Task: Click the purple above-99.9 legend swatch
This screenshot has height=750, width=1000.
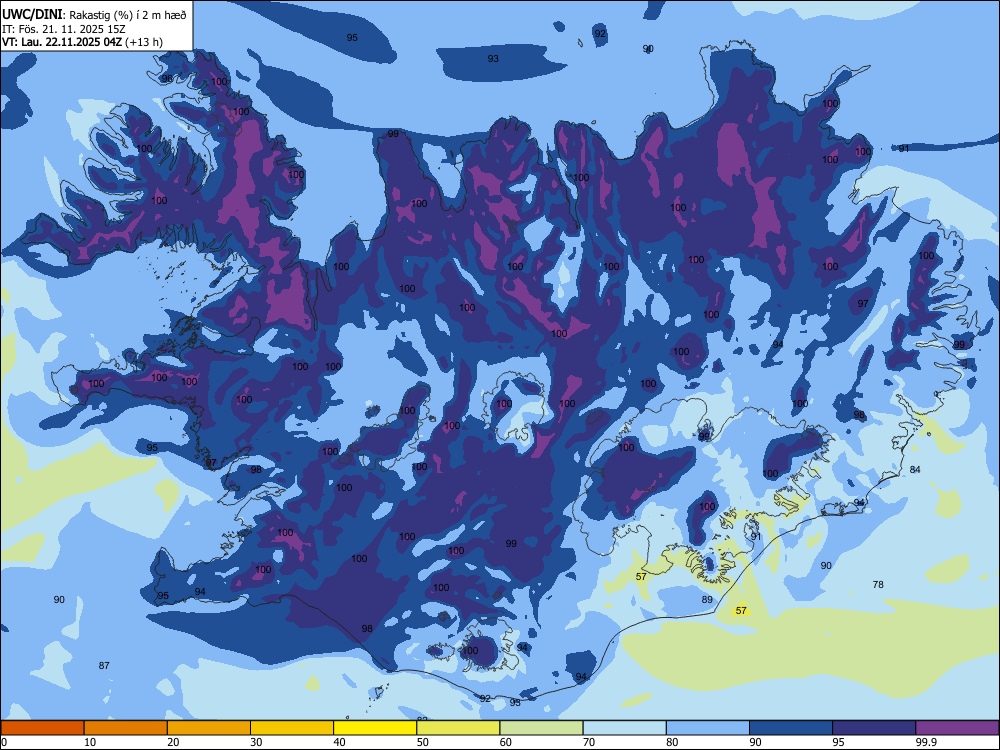Action: [x=957, y=728]
